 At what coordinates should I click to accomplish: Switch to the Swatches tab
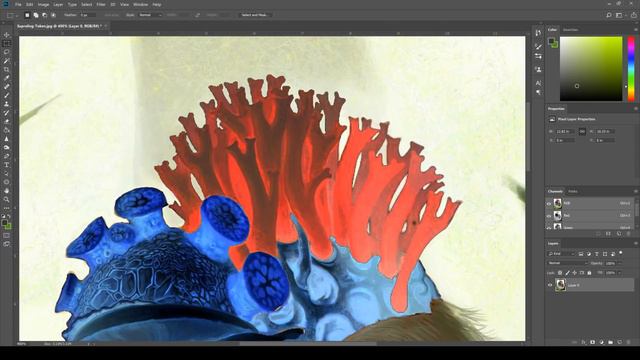tap(570, 30)
